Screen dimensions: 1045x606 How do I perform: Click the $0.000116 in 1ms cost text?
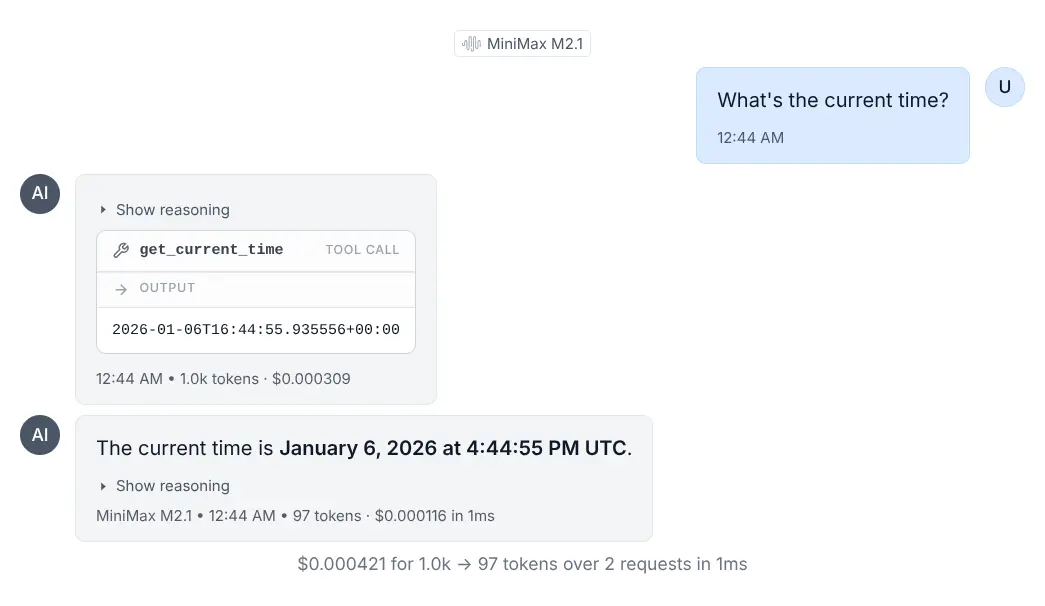[435, 516]
